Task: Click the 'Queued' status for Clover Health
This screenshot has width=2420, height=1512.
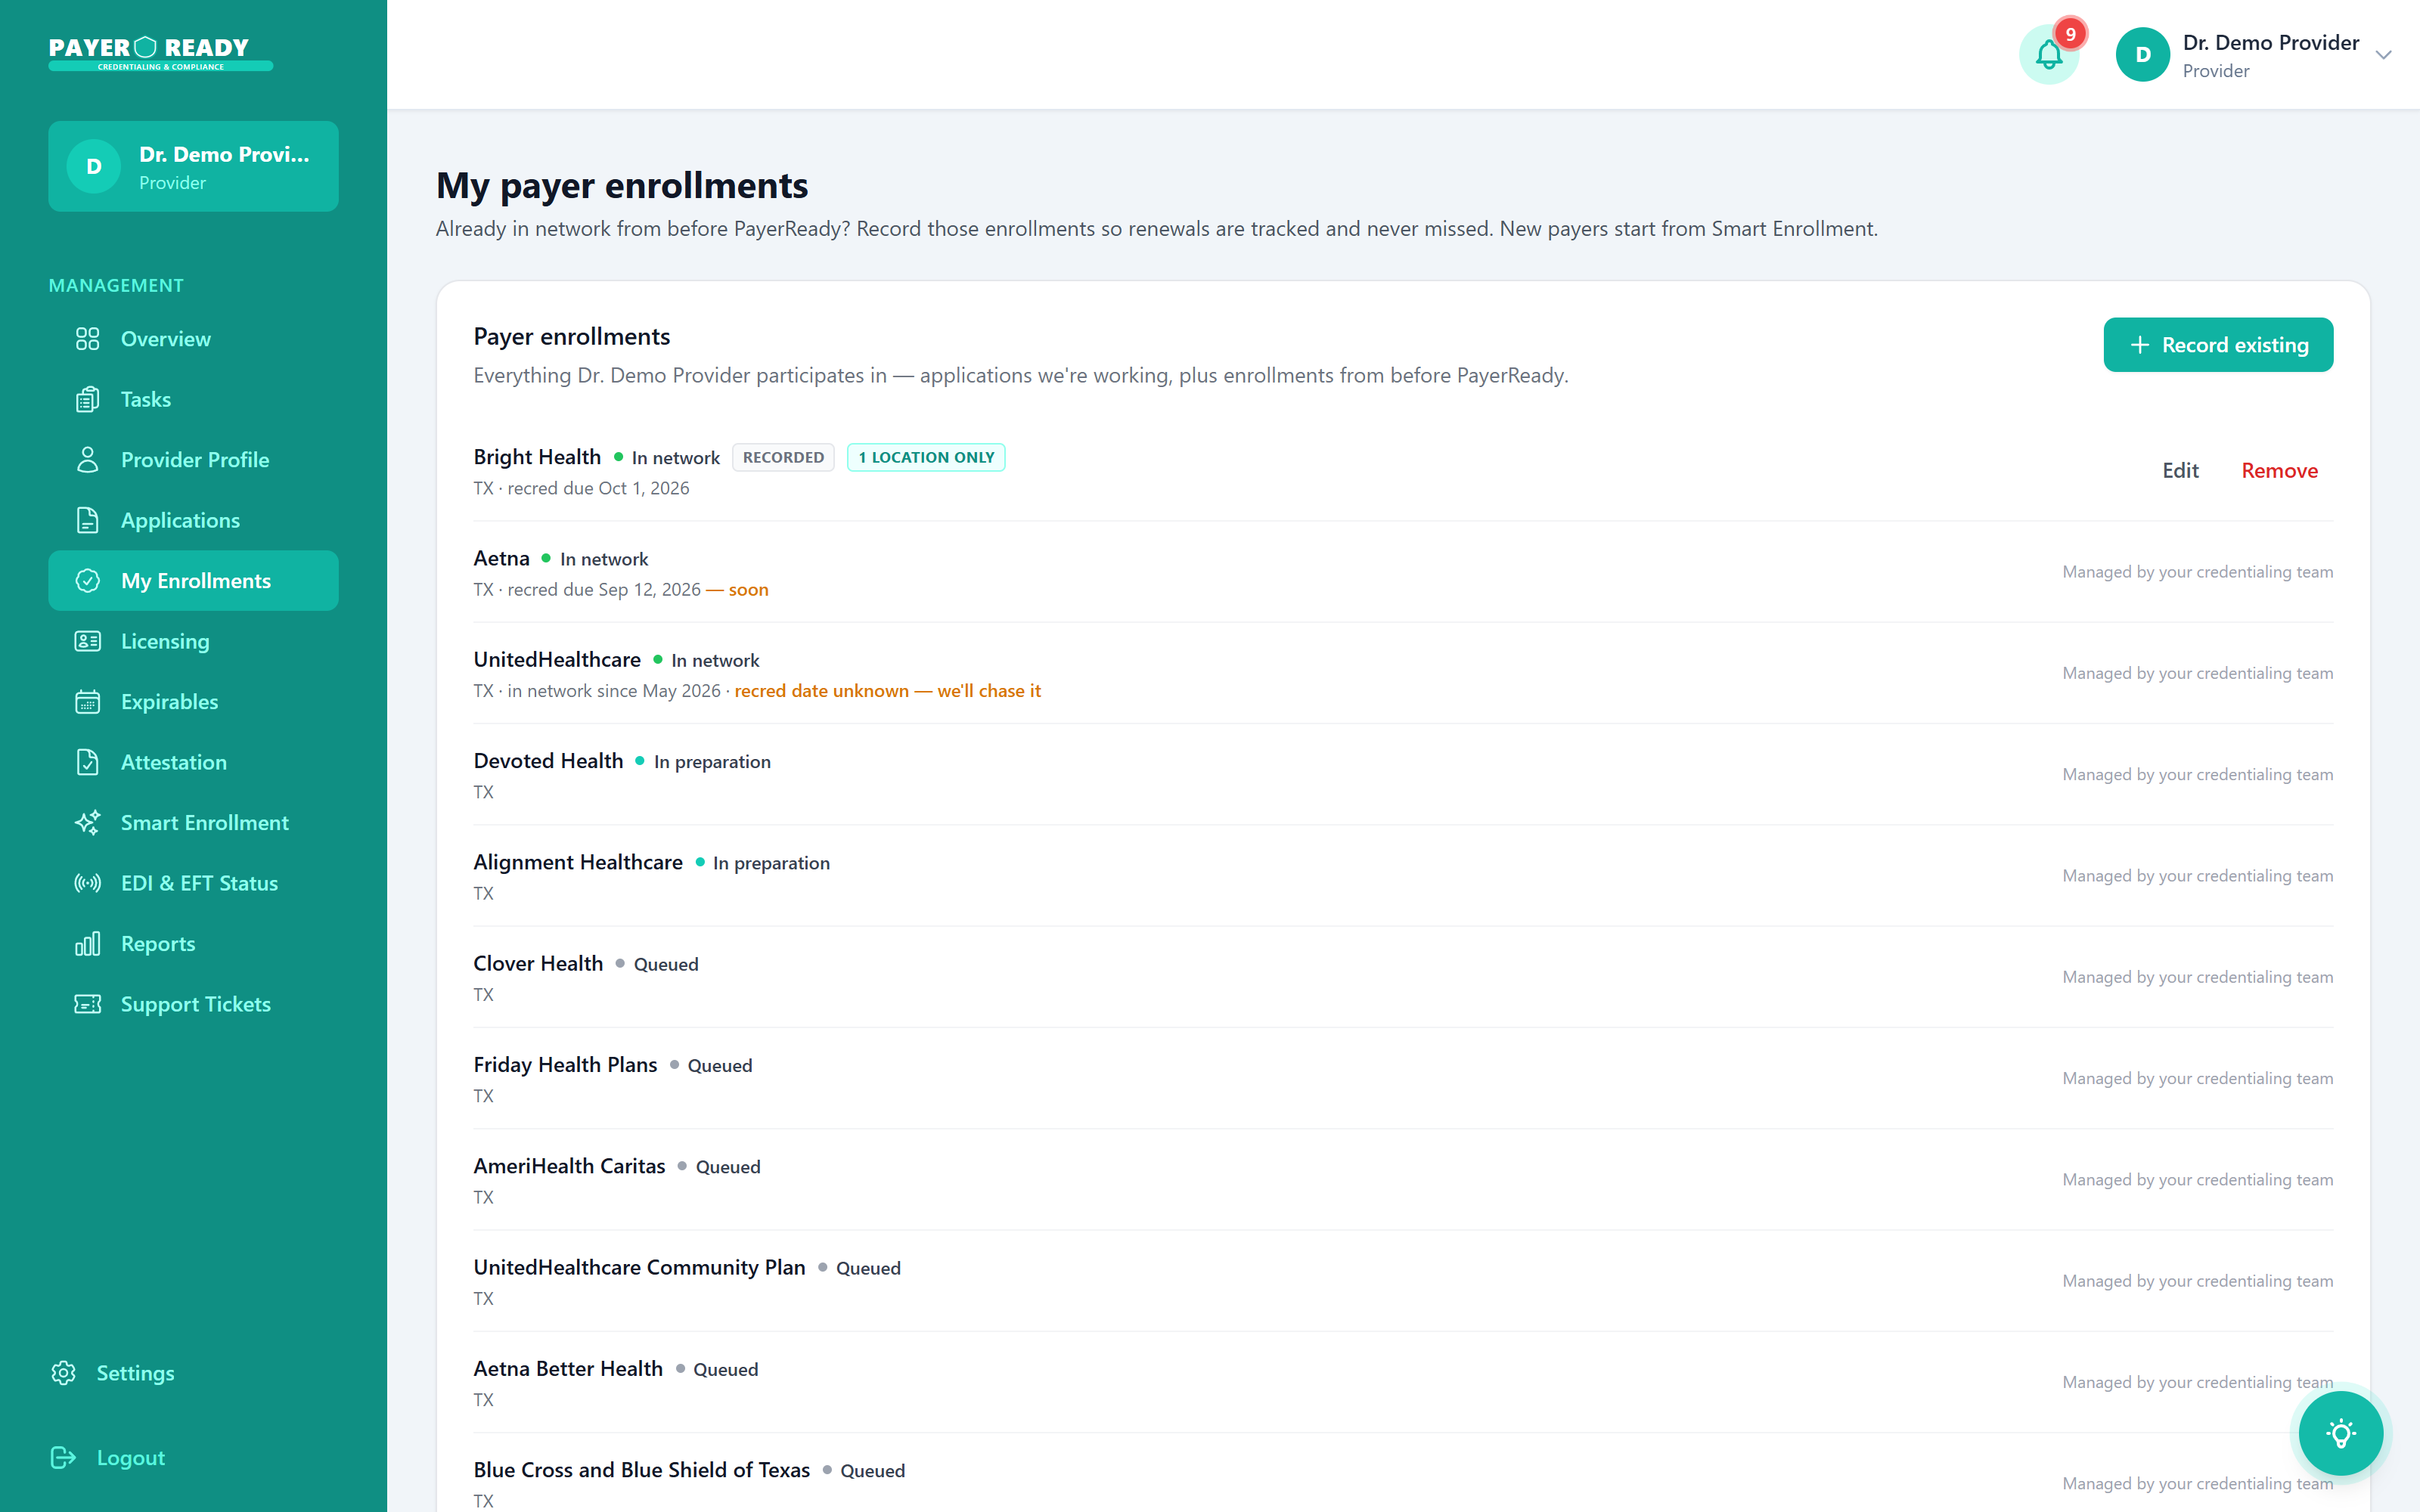Action: (666, 964)
